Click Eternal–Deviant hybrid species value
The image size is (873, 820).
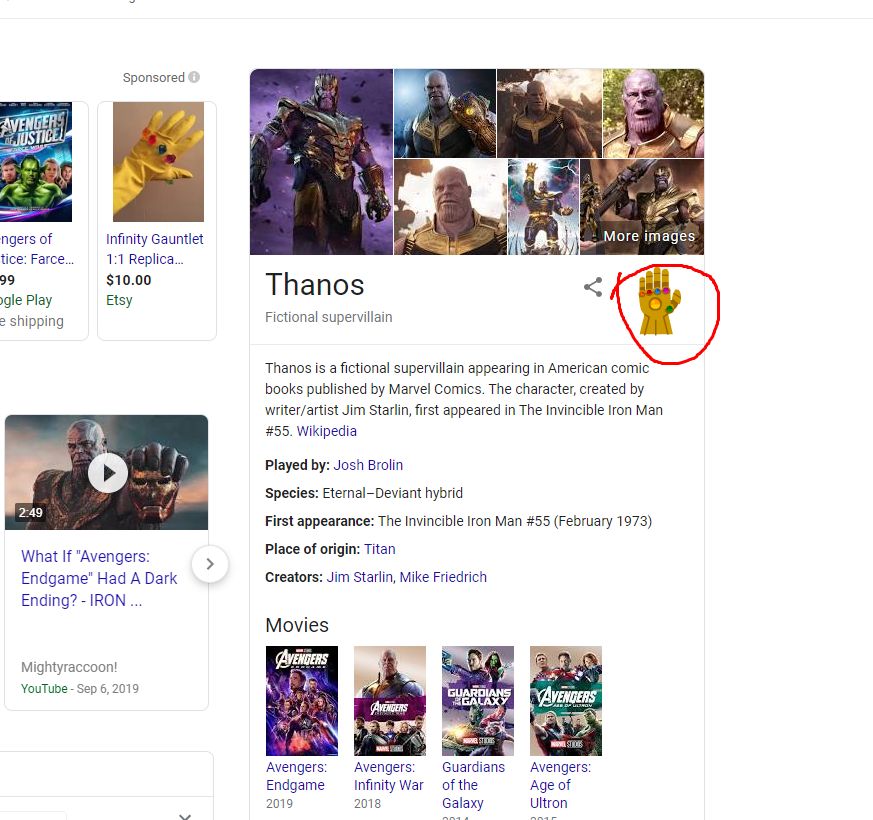[393, 493]
